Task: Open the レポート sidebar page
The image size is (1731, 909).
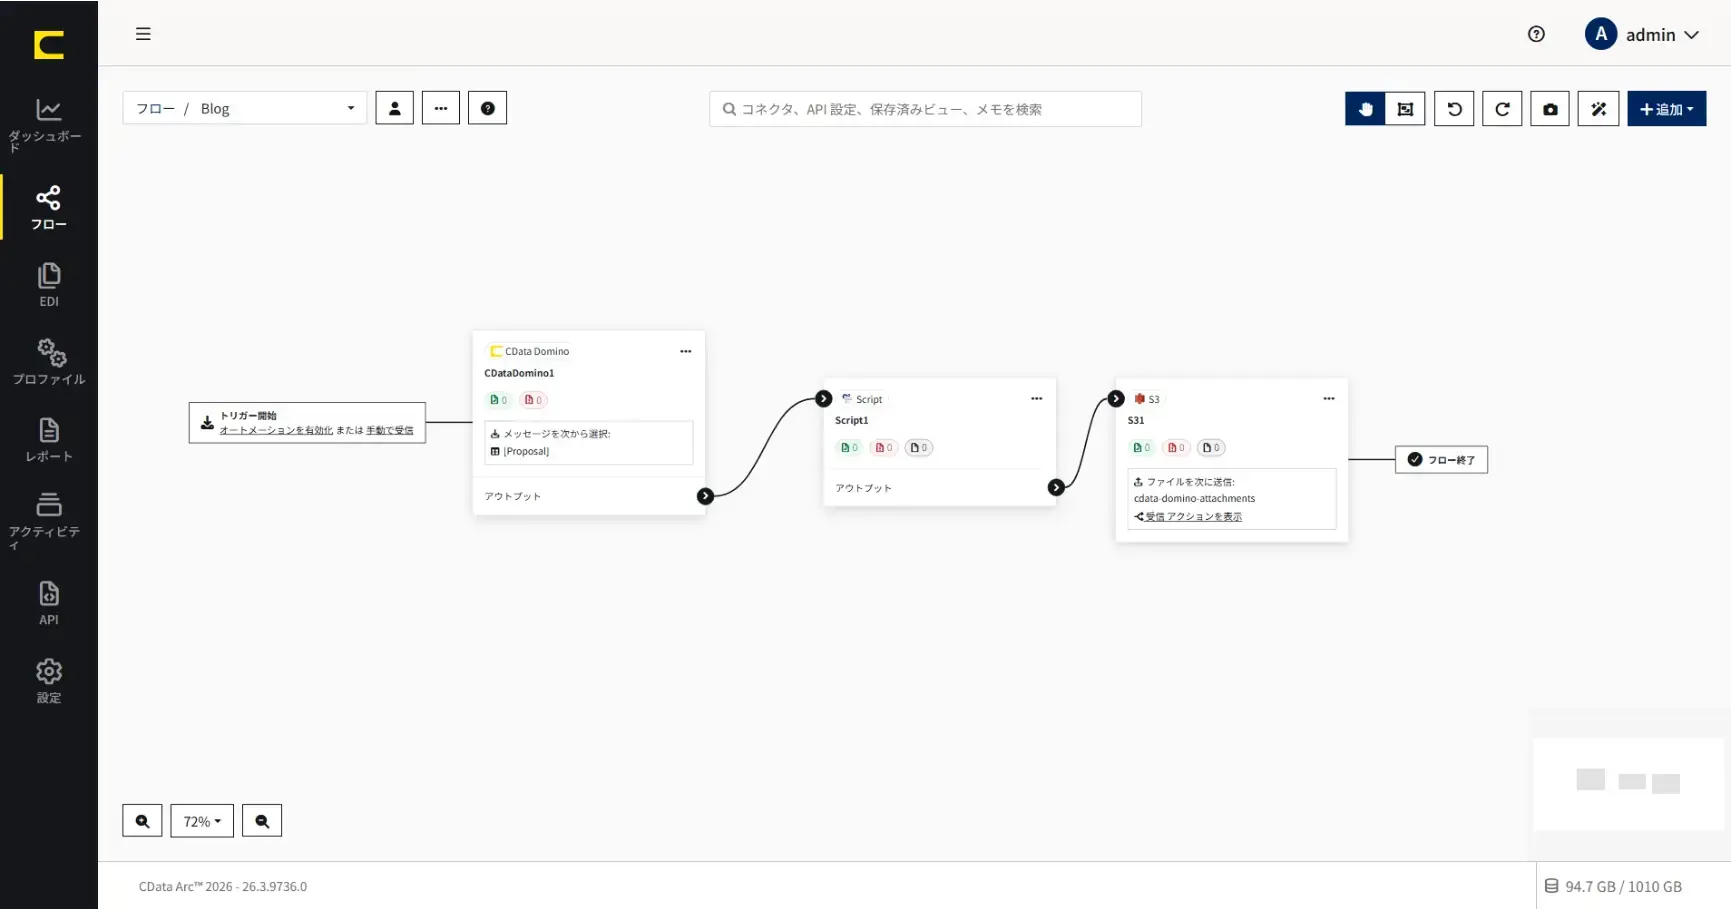Action: pos(48,440)
